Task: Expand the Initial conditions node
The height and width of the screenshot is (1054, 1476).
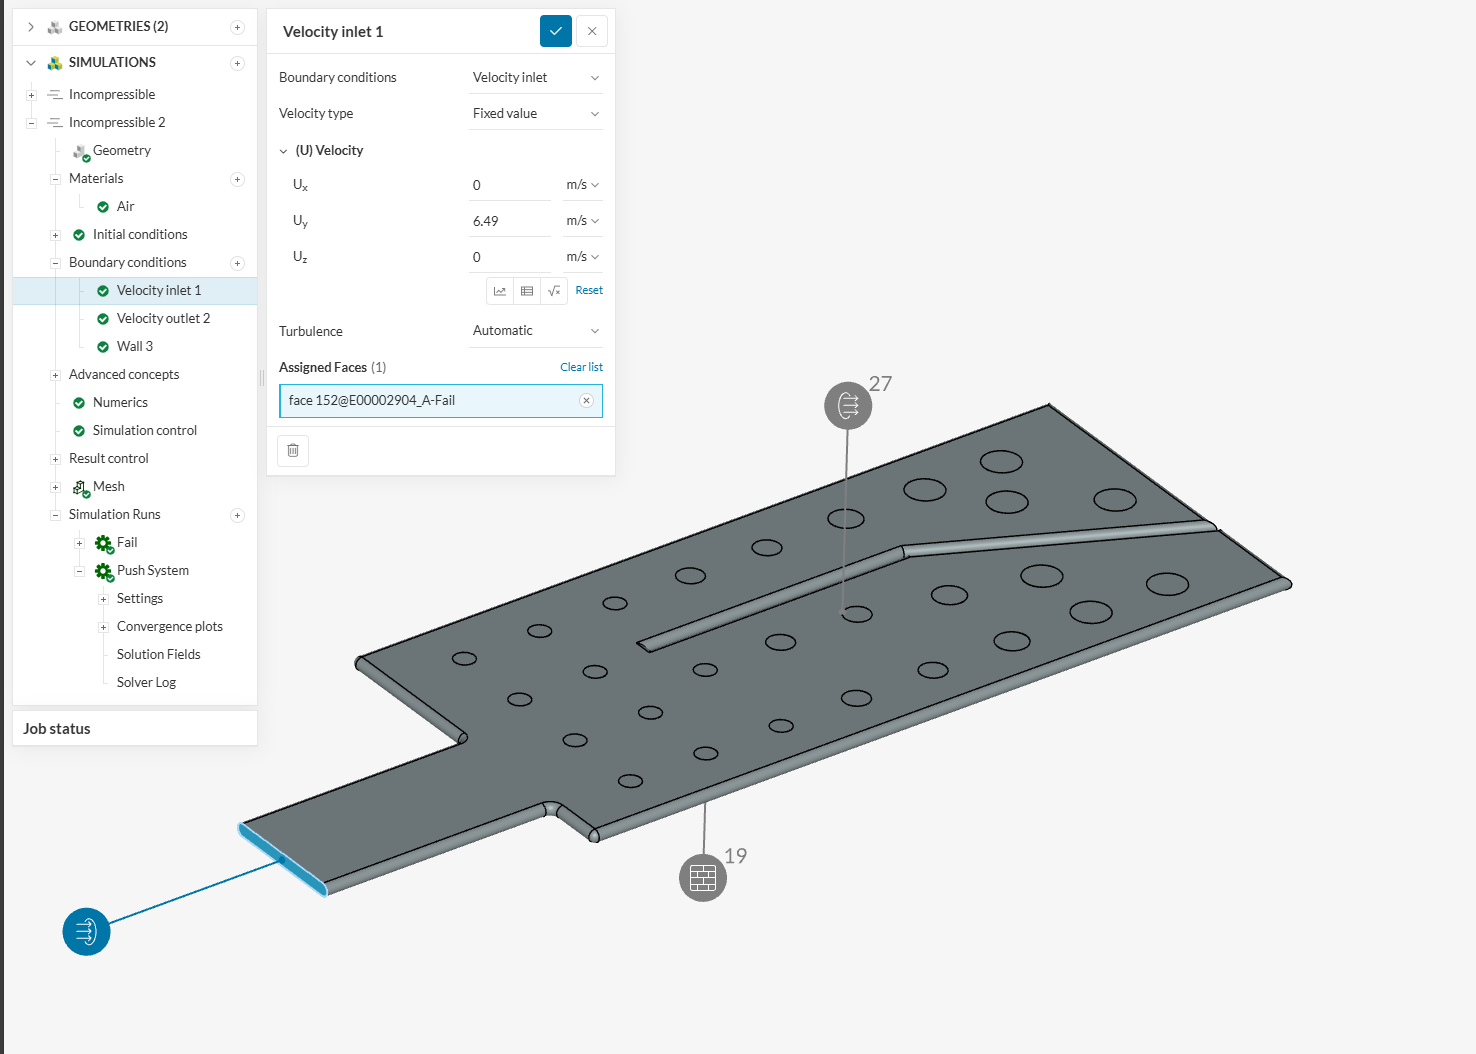Action: pos(55,235)
